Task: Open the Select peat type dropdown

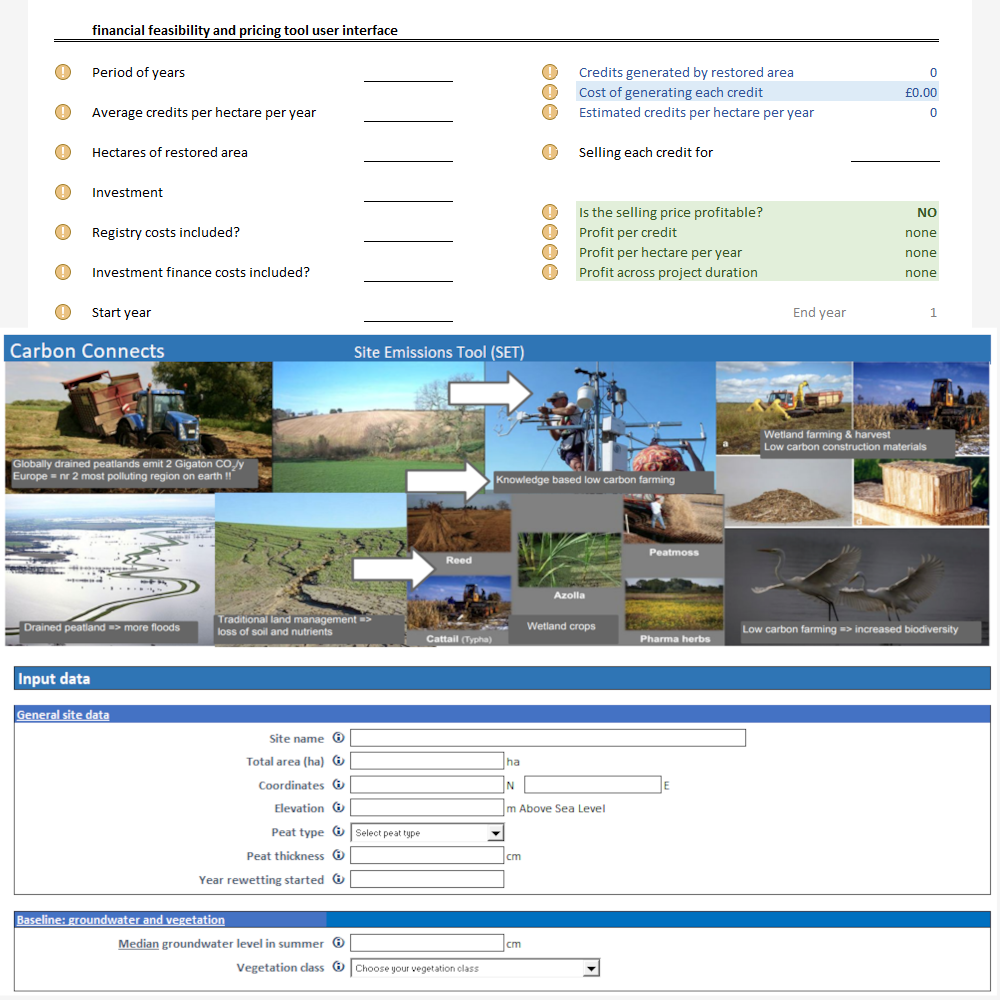Action: [495, 832]
